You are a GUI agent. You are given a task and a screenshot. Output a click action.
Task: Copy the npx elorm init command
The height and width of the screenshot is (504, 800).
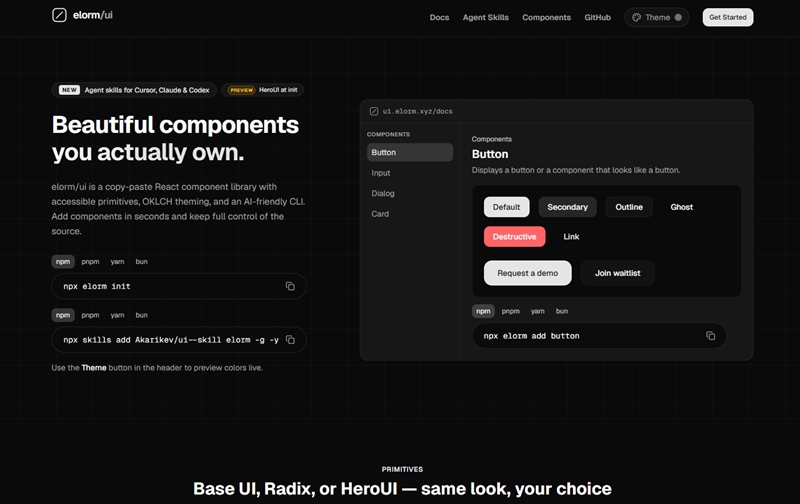[290, 286]
